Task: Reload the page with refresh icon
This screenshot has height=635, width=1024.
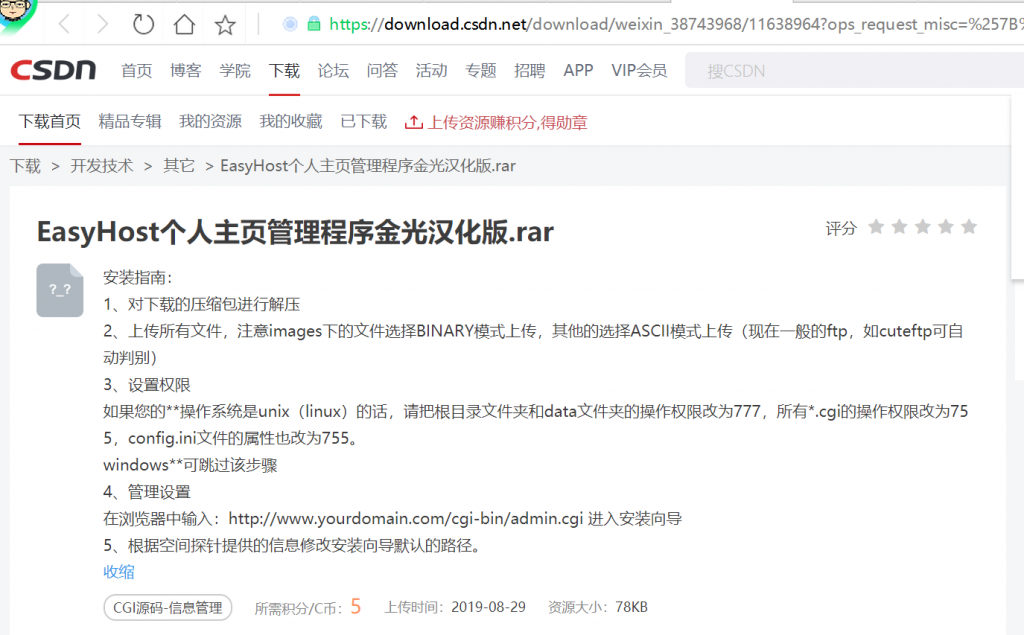Action: [143, 25]
